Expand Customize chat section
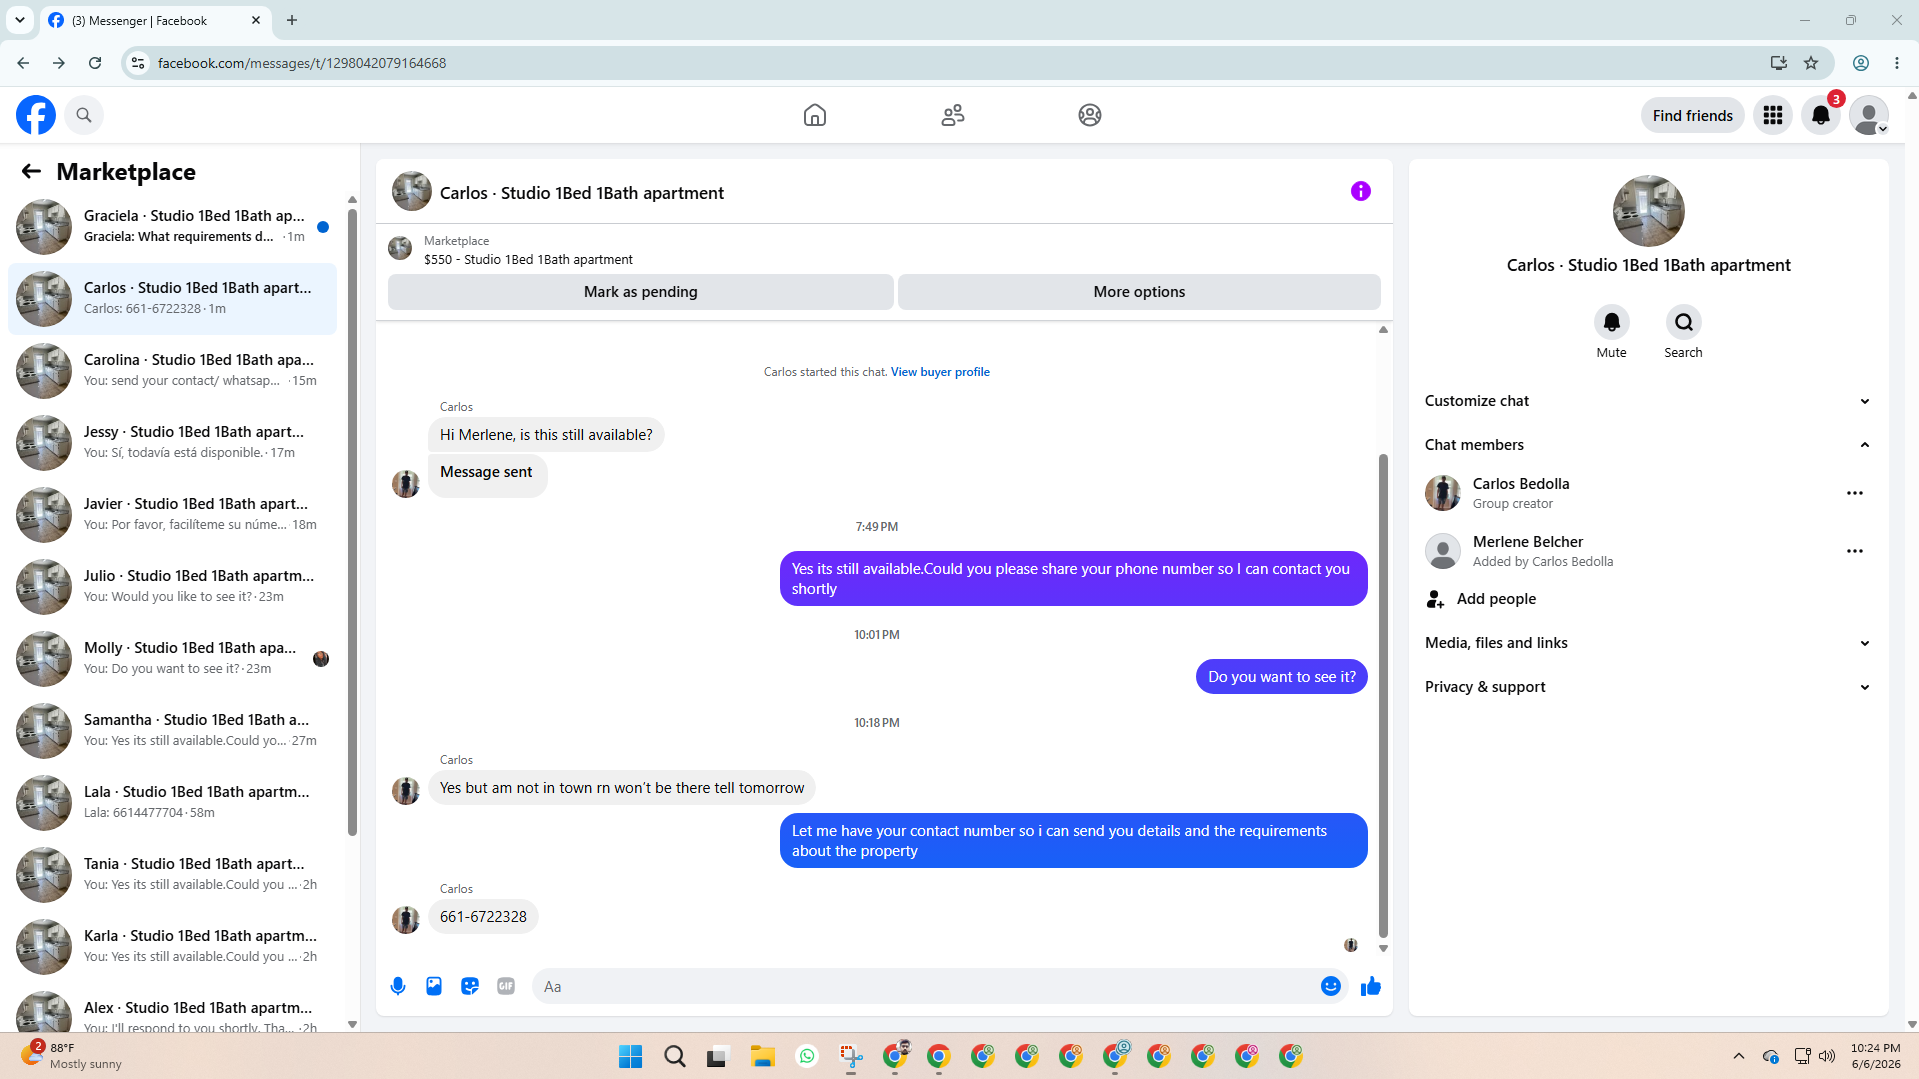Screen dimensions: 1919x1079 click(x=1648, y=401)
